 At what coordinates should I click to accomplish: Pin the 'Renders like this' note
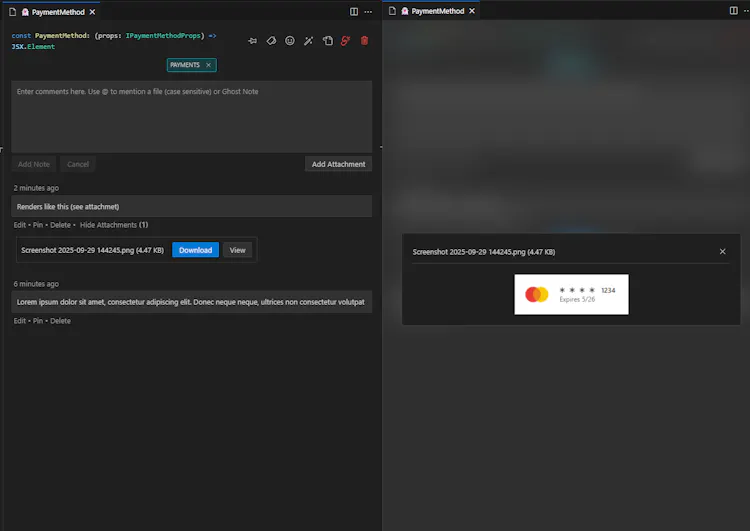[38, 225]
